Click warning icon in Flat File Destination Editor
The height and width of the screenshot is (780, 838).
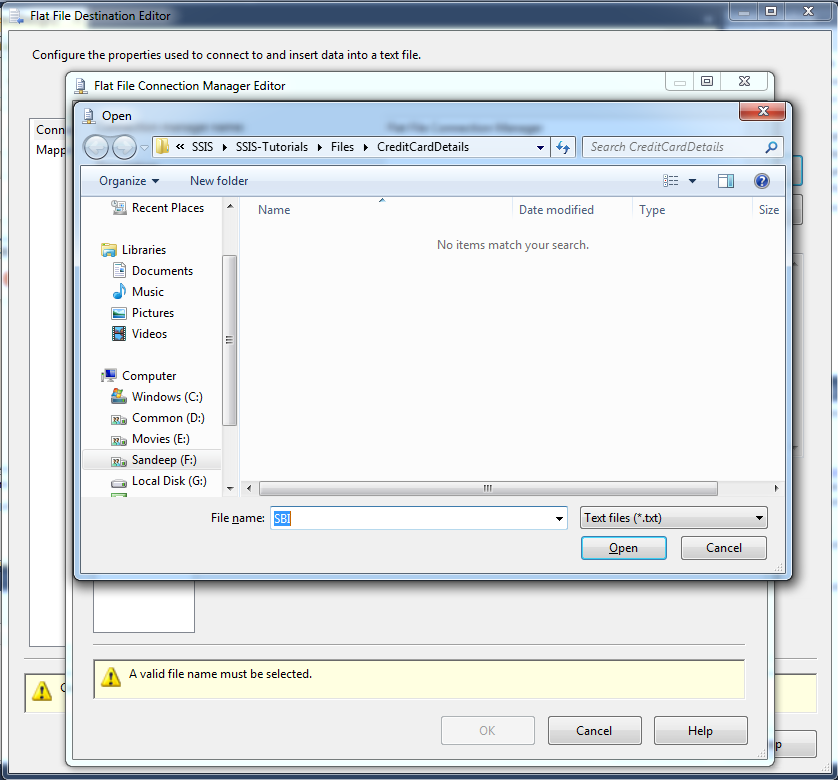pyautogui.click(x=42, y=690)
